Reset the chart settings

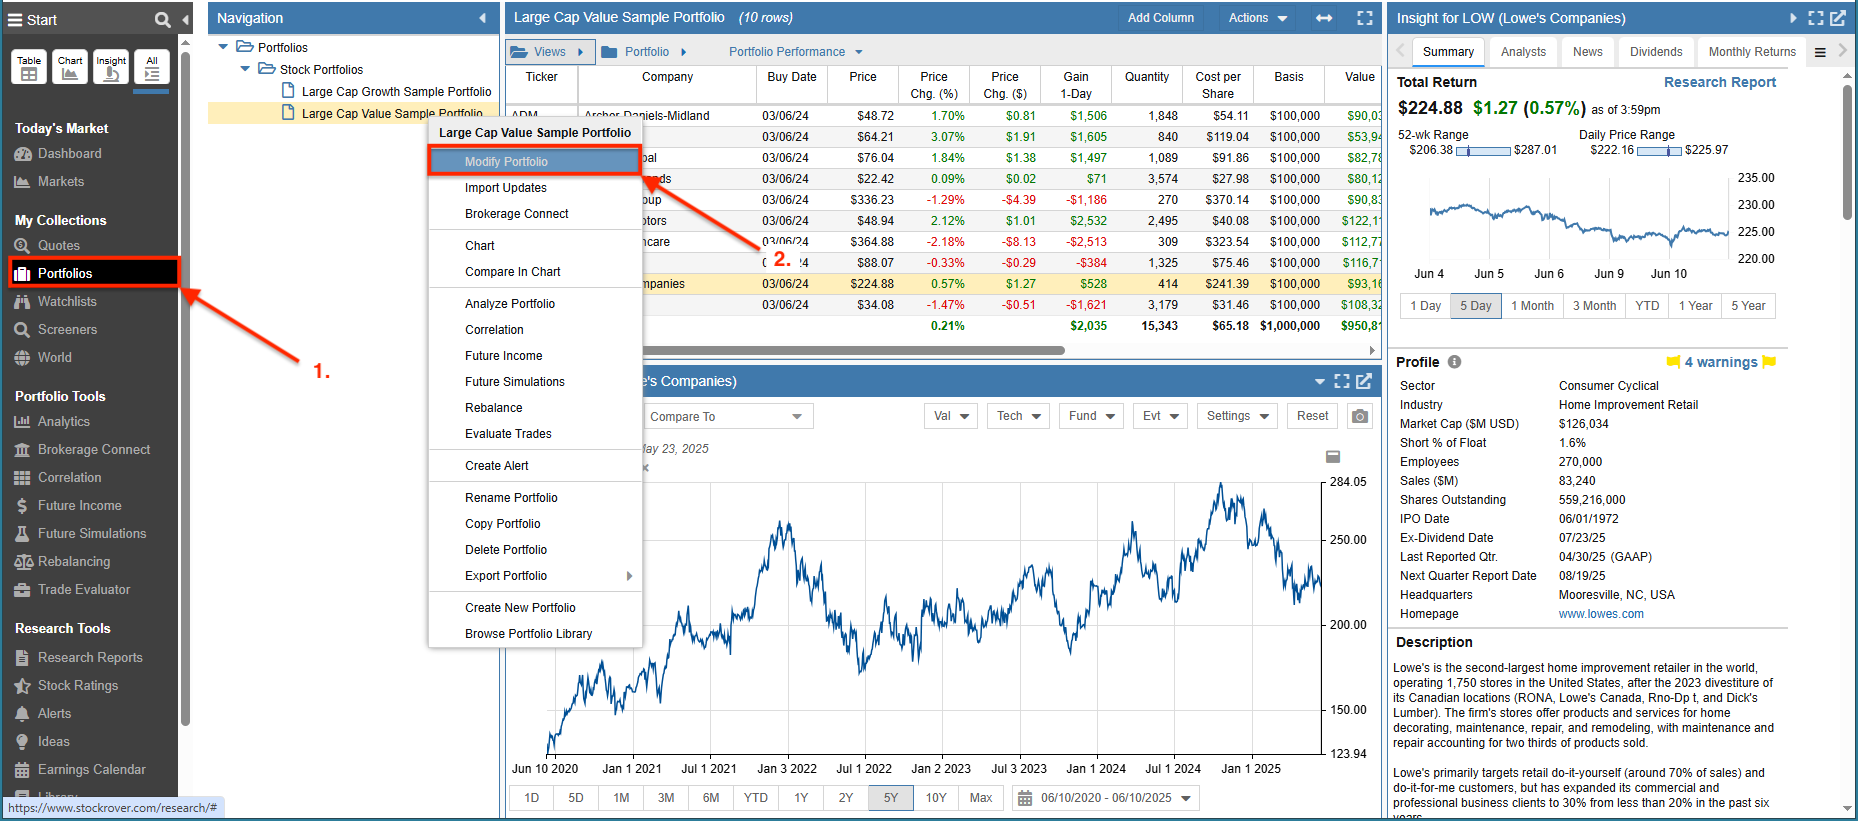(x=1313, y=416)
